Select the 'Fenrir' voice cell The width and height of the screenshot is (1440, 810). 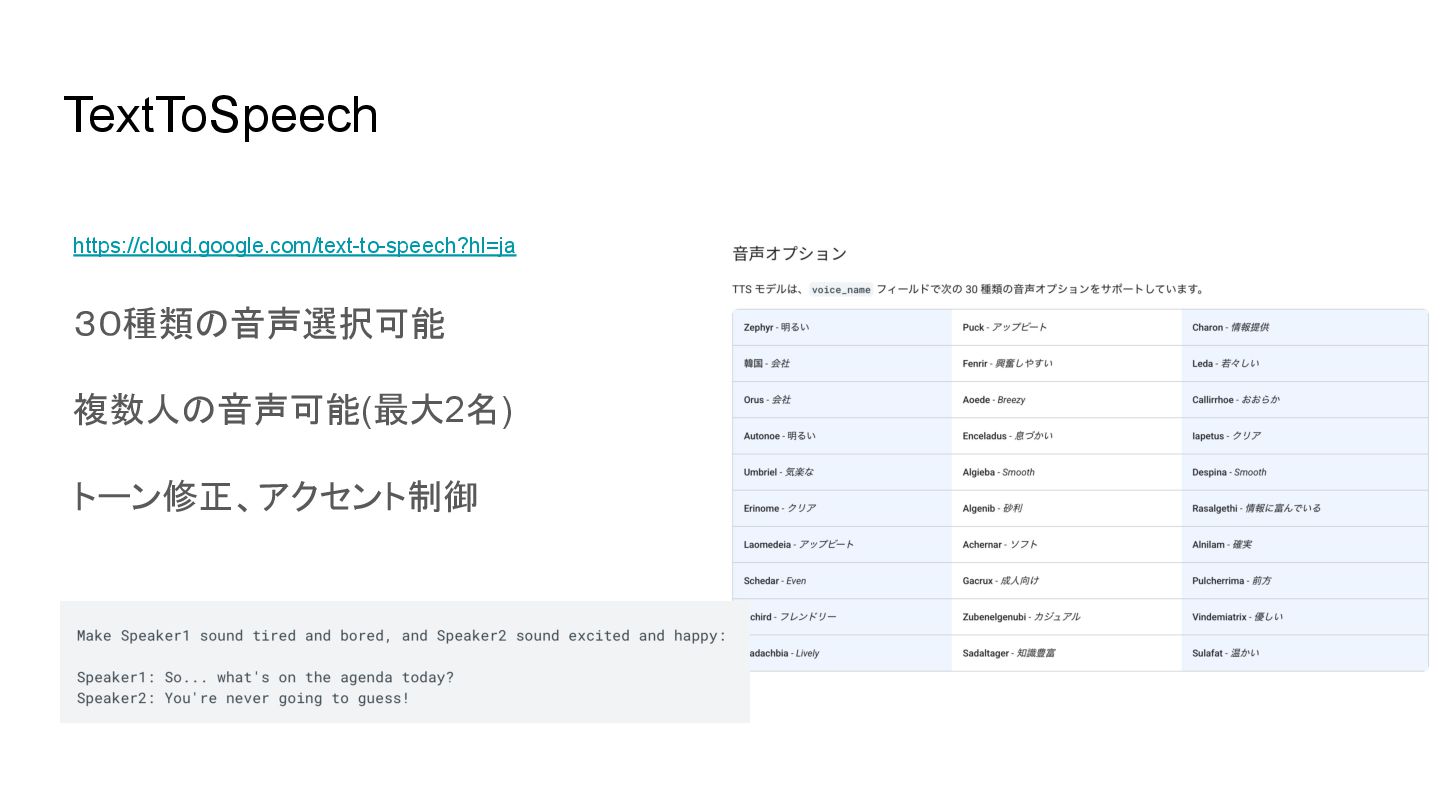tap(1066, 363)
